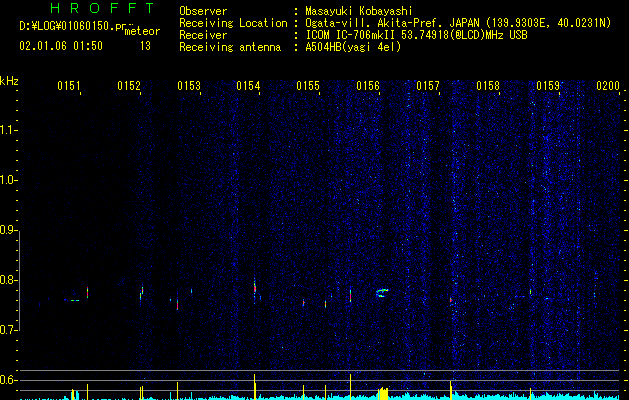Click the 0153 time marker
The image size is (629, 400).
click(189, 86)
